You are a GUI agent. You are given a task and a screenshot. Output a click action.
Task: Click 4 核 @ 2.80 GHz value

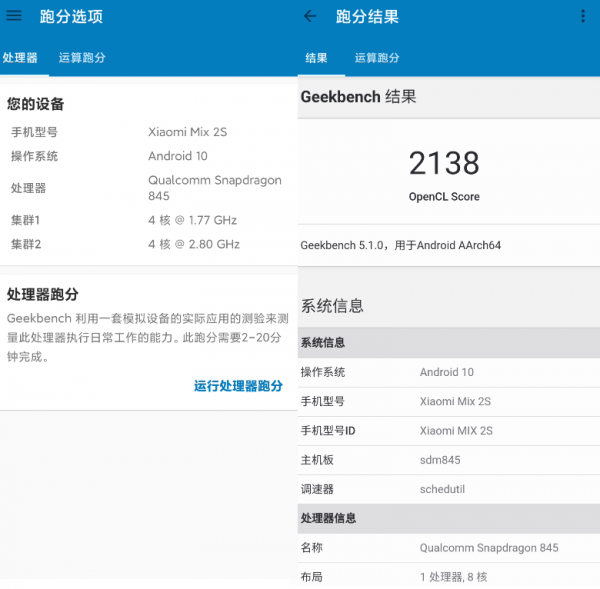point(194,245)
